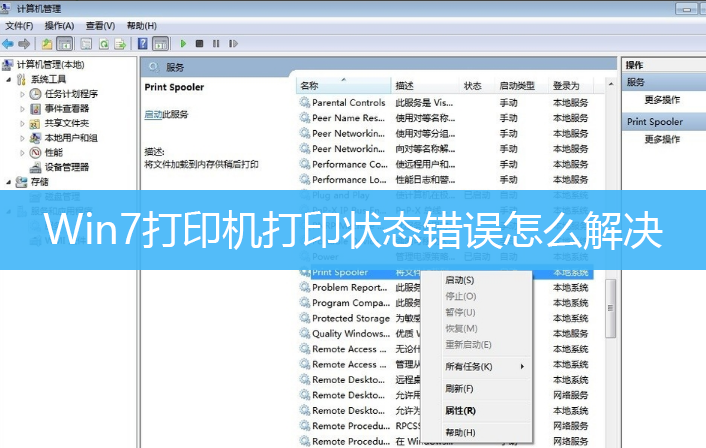The image size is (706, 448).
Task: Click the 启动 link to start service
Action: [x=153, y=114]
